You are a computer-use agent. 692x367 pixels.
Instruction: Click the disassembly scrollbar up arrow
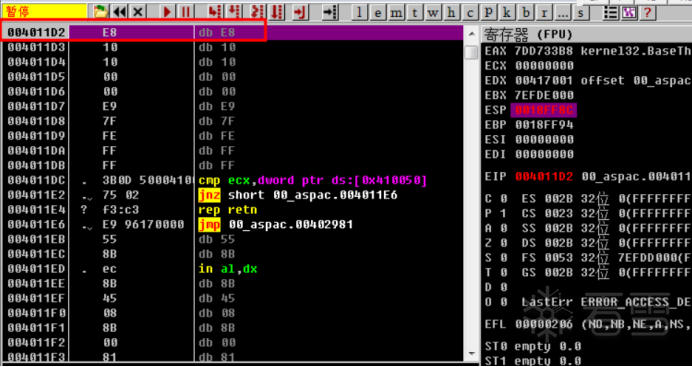[x=472, y=34]
